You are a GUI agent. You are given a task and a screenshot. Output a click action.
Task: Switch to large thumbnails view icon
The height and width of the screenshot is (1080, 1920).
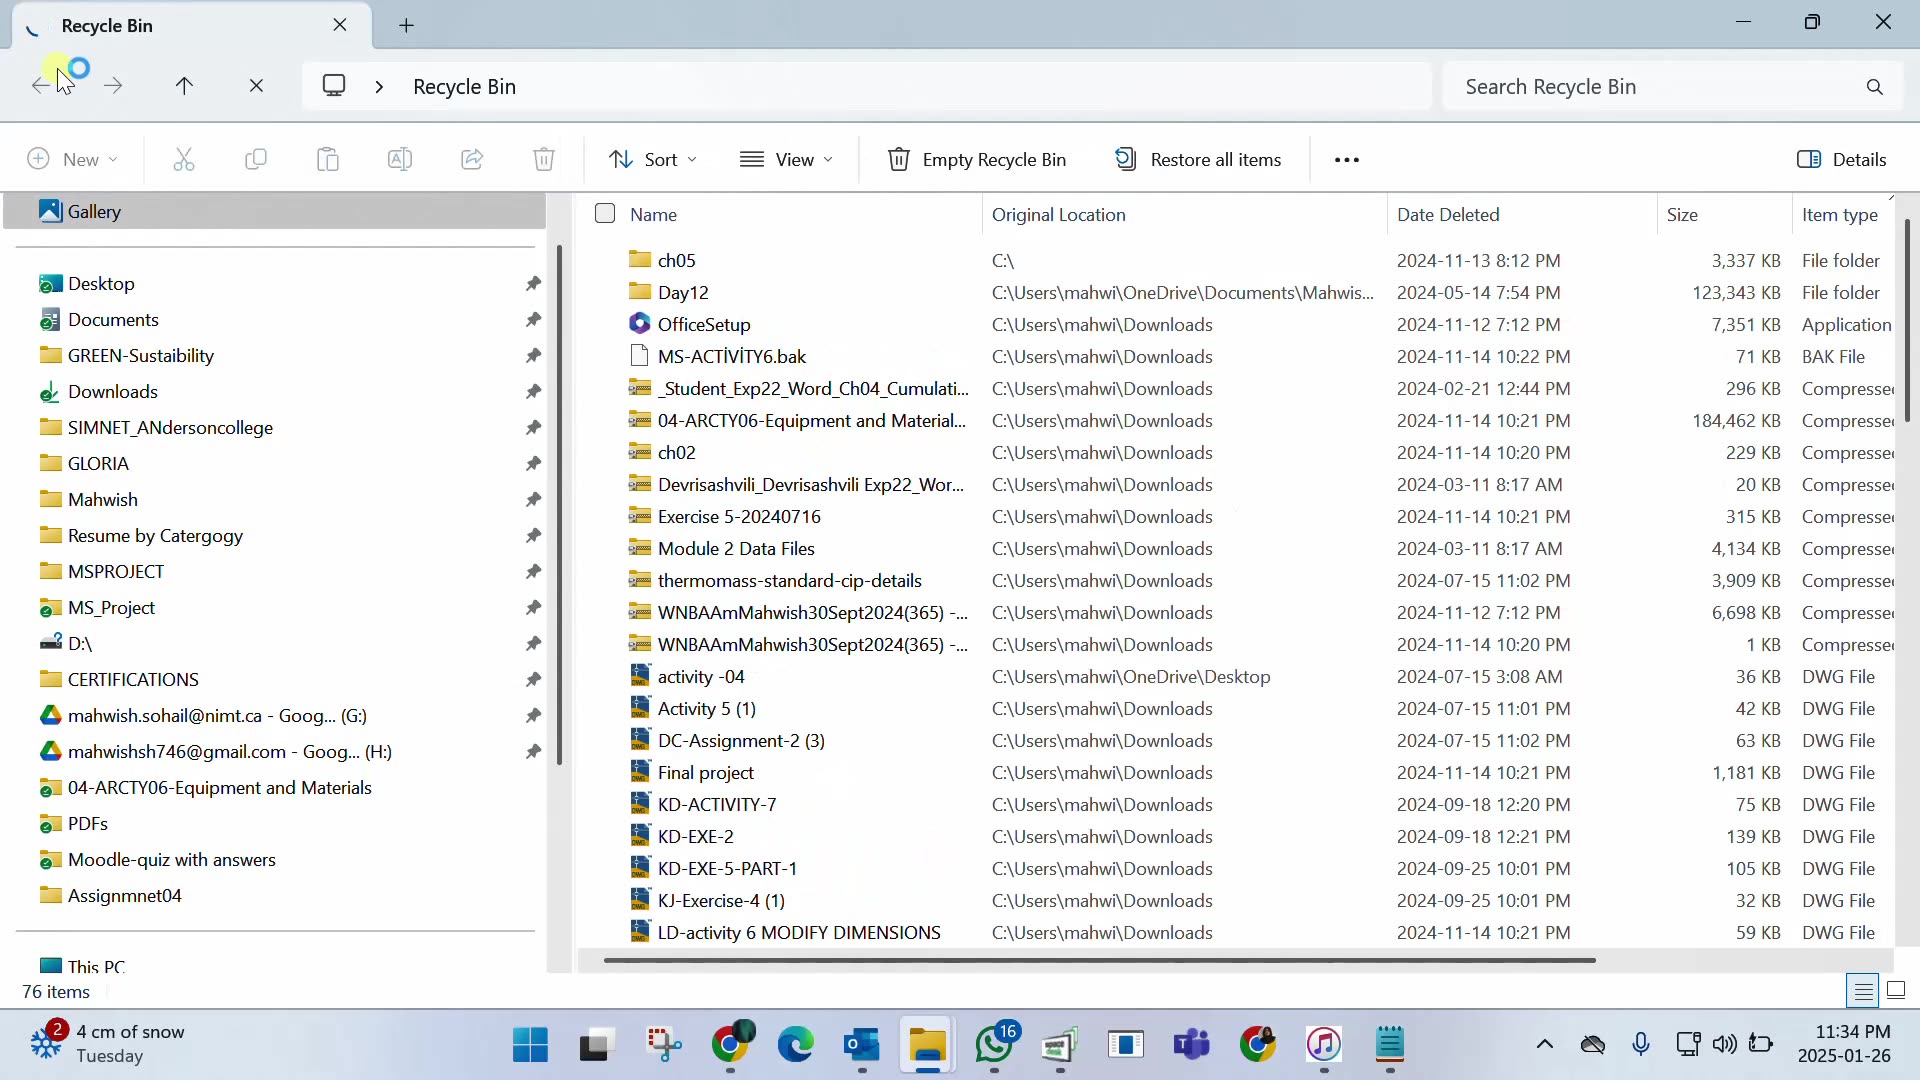tap(1896, 991)
